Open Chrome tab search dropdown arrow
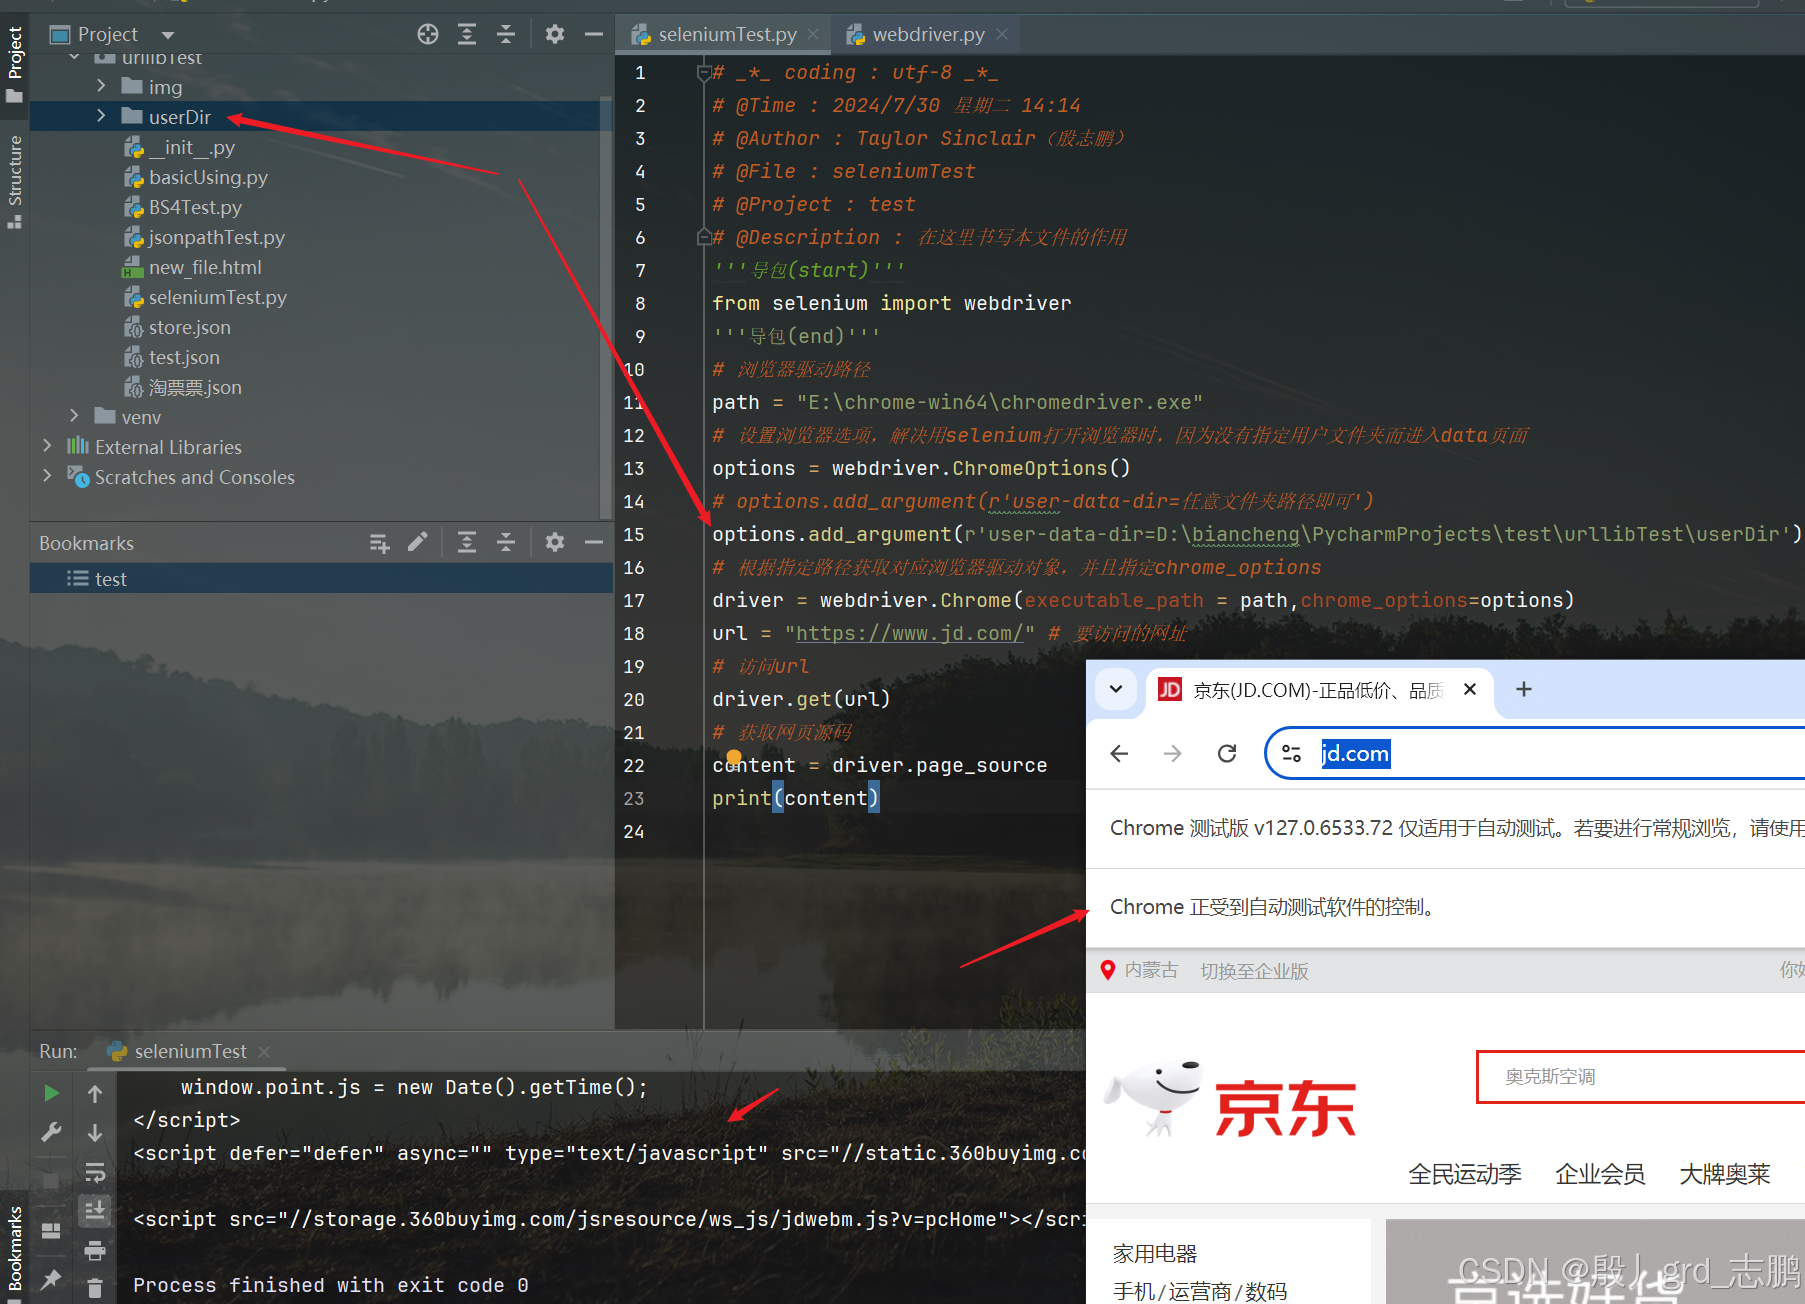Viewport: 1805px width, 1304px height. click(1116, 689)
